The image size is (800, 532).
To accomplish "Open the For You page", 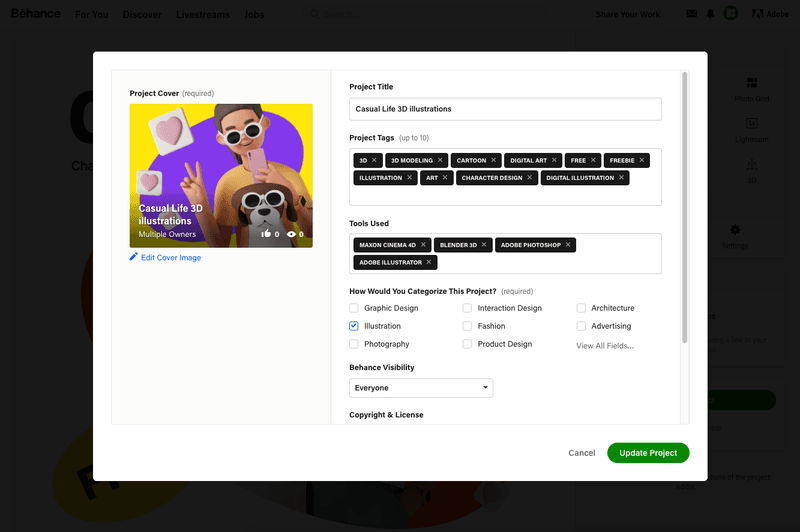I will pos(91,15).
